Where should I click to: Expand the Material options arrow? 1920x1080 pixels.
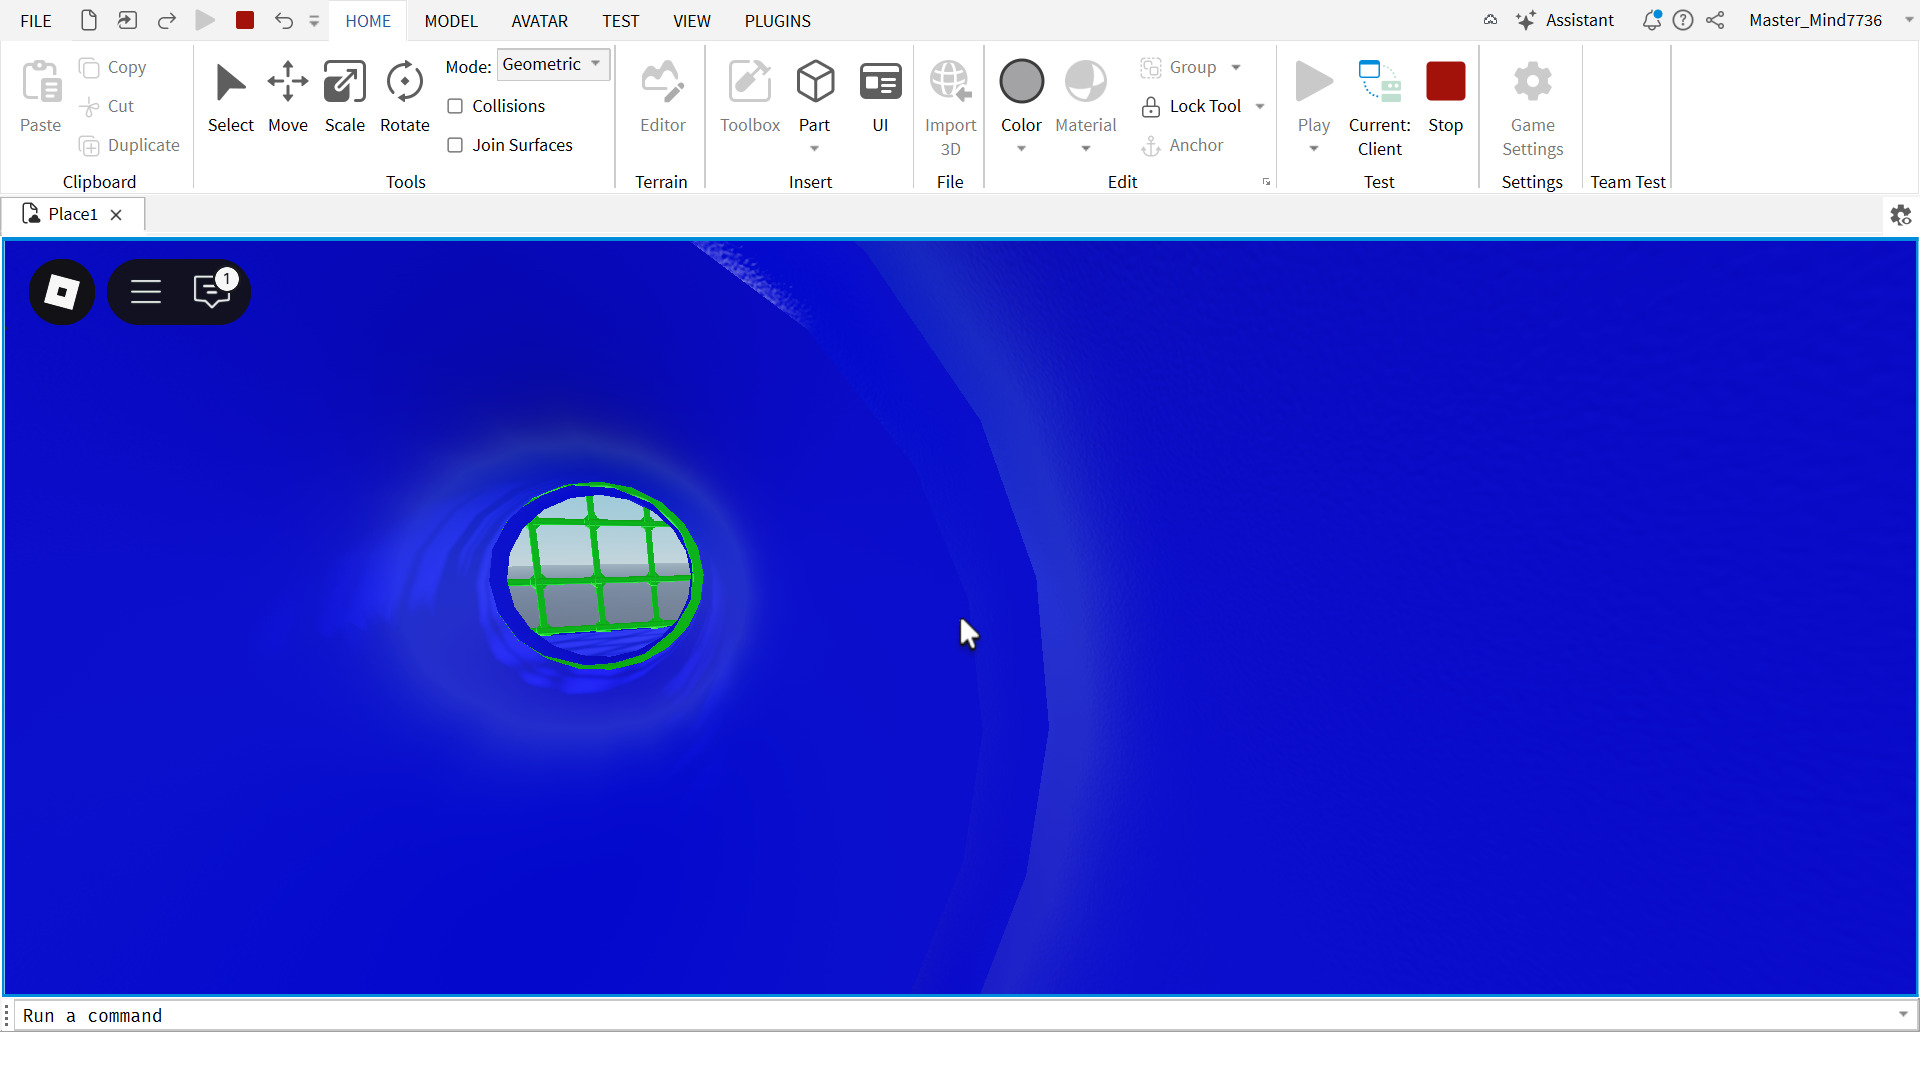click(1085, 149)
